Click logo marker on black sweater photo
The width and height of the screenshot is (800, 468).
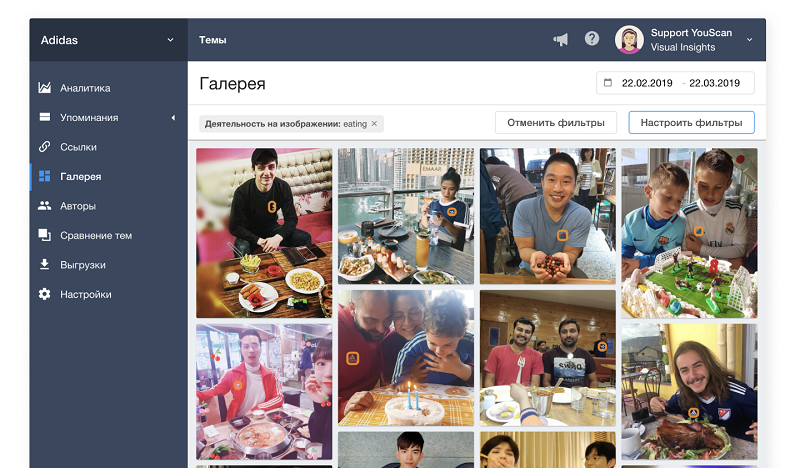272,207
